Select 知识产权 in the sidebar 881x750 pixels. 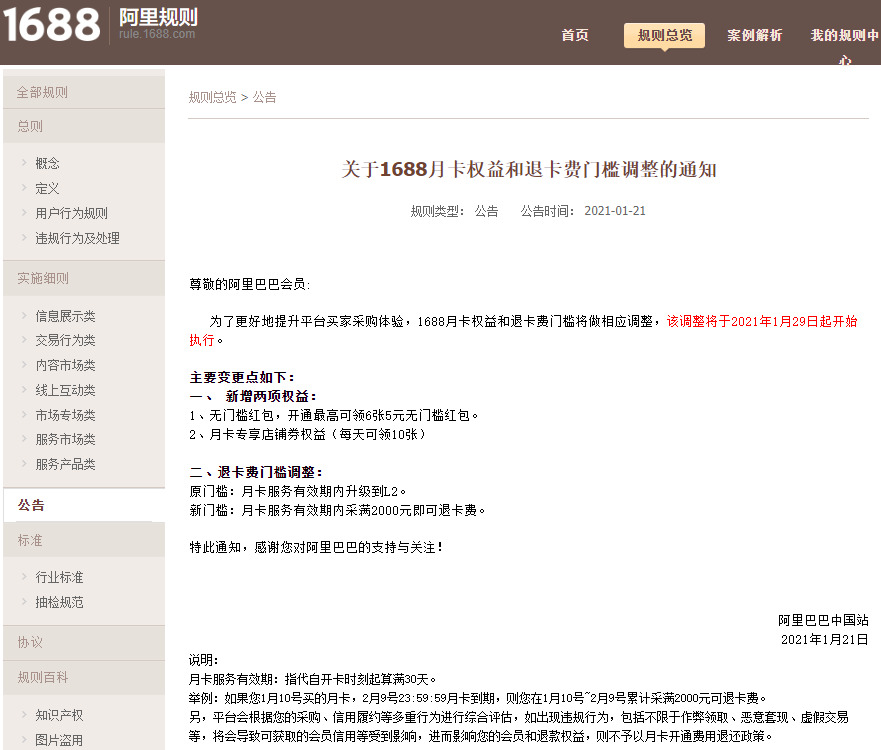click(59, 715)
